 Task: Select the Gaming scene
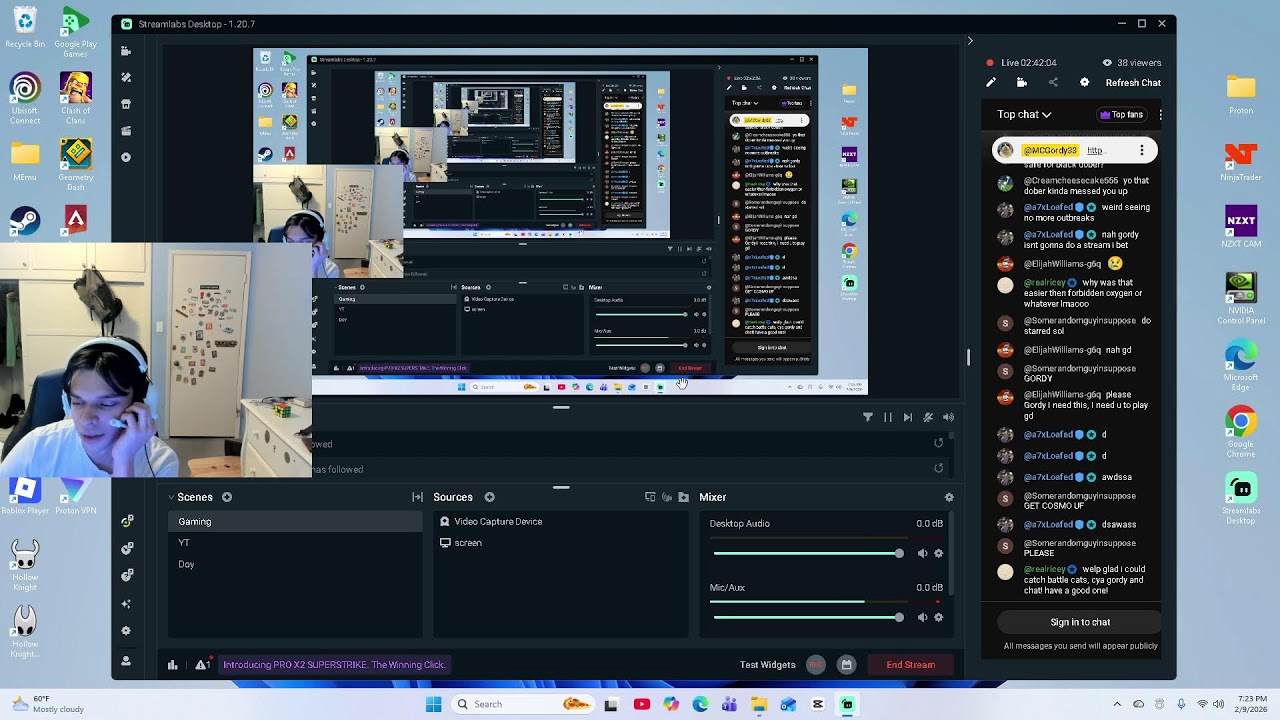pos(296,522)
